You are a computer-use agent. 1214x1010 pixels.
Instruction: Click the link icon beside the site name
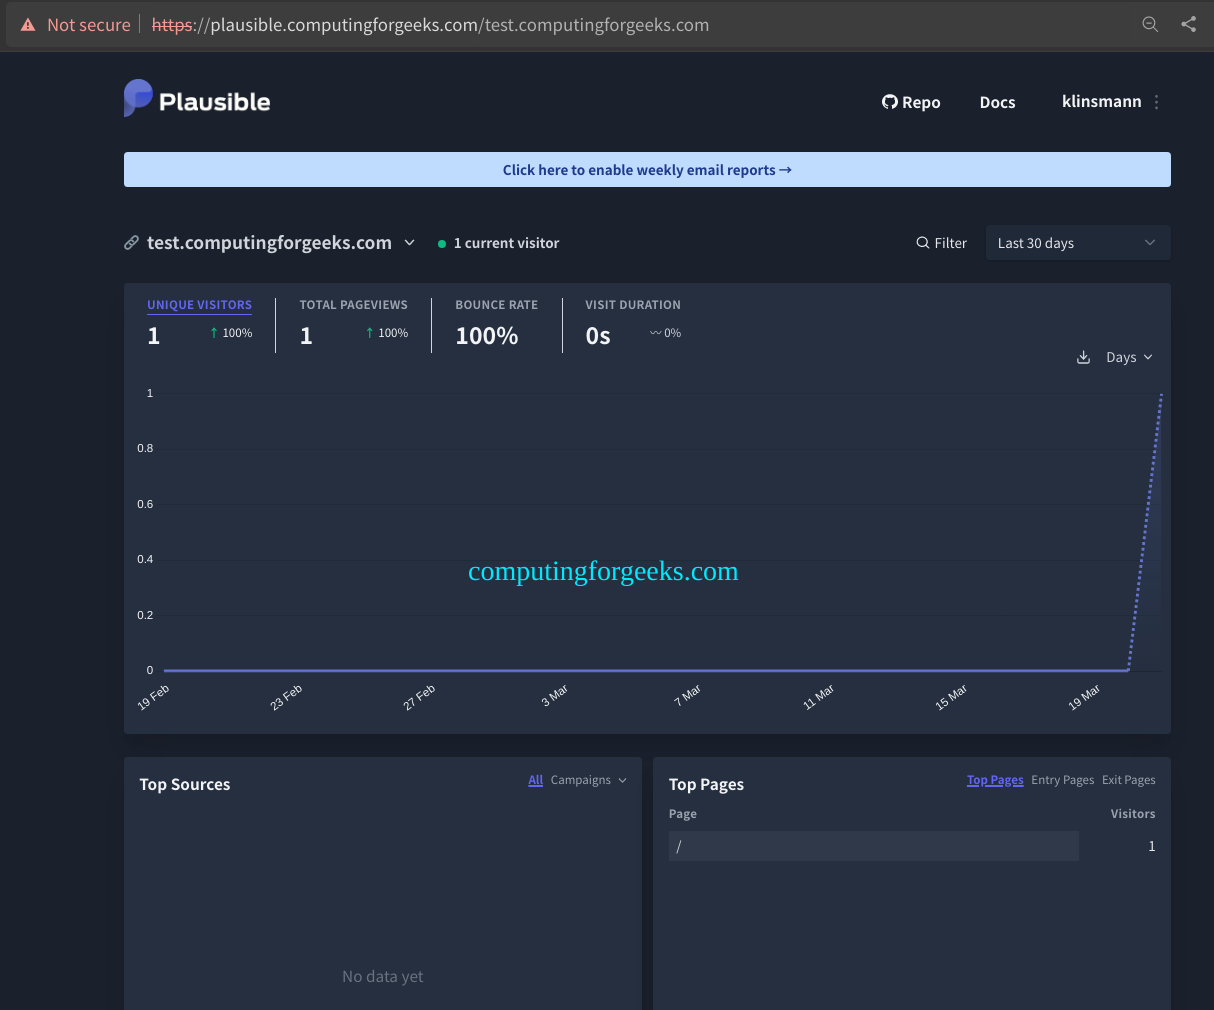(x=130, y=241)
